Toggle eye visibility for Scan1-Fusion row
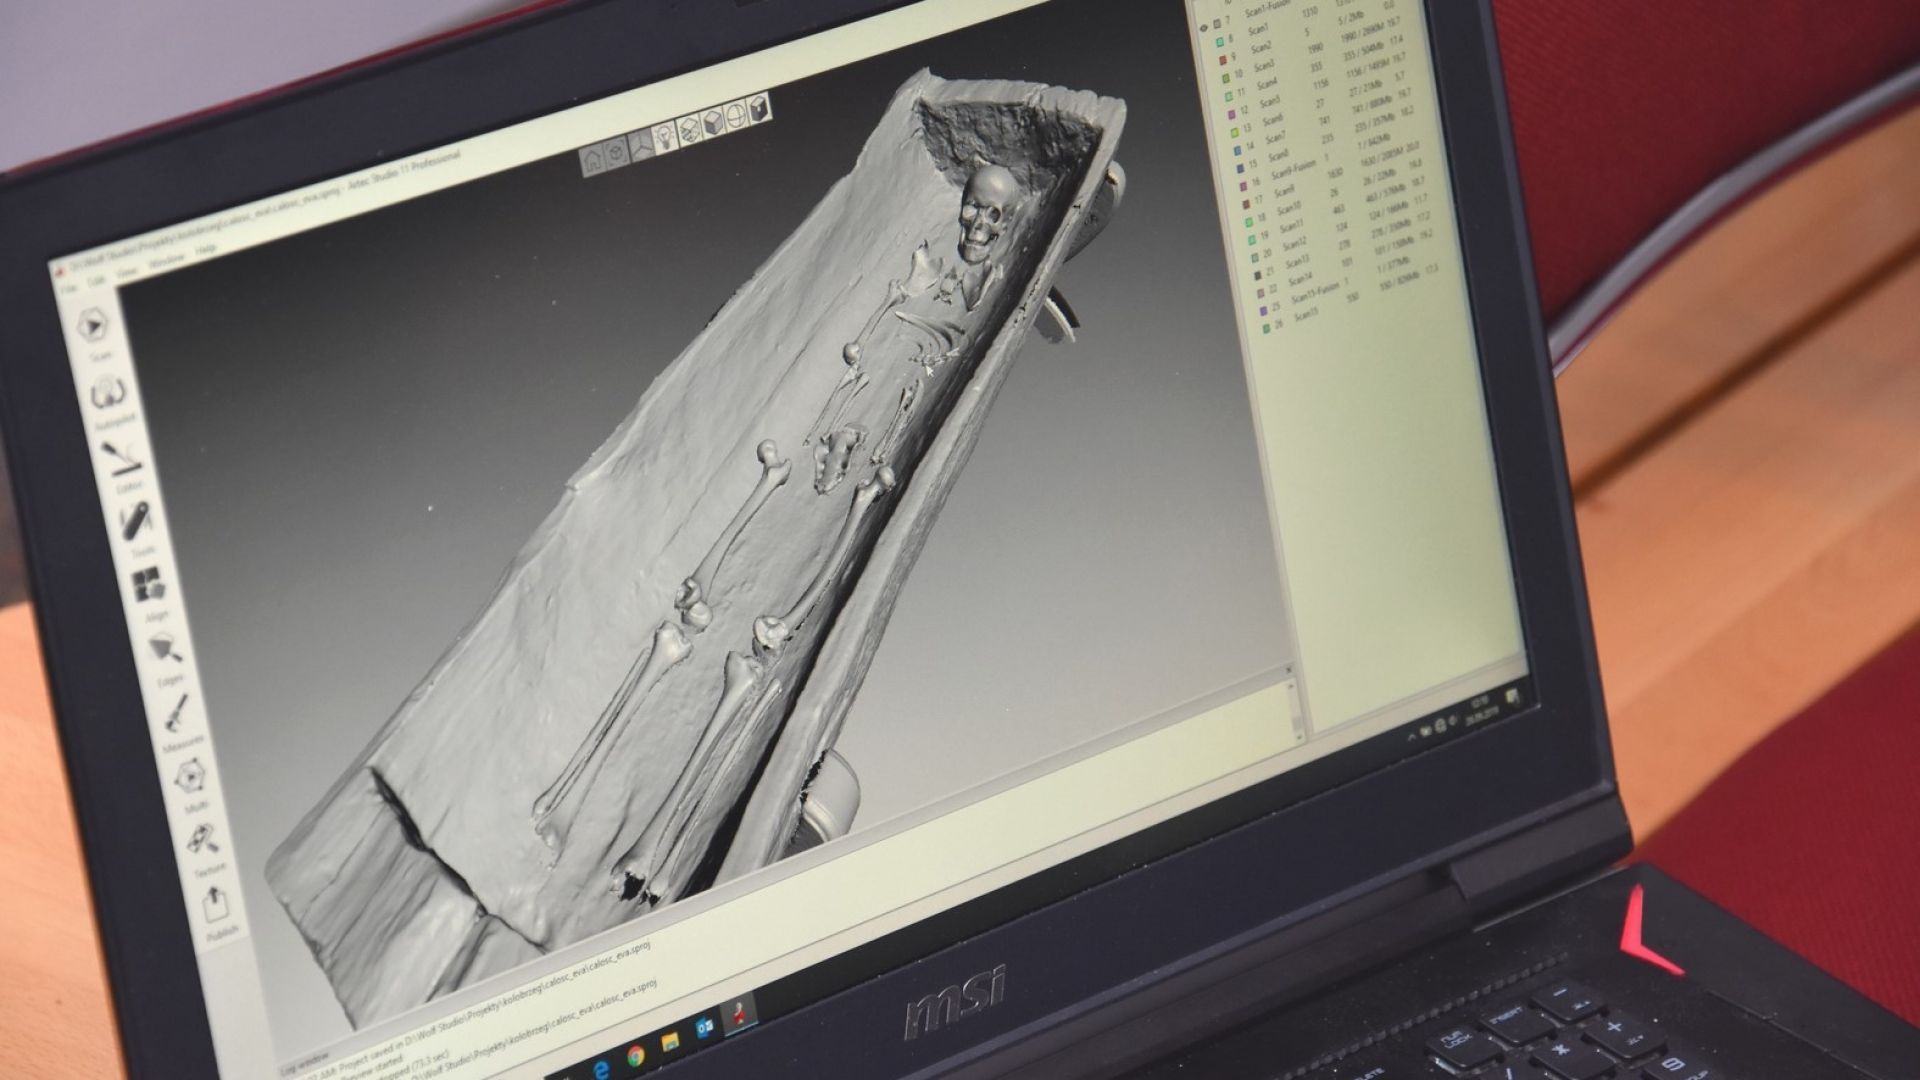Viewport: 1920px width, 1080px height. point(1203,27)
